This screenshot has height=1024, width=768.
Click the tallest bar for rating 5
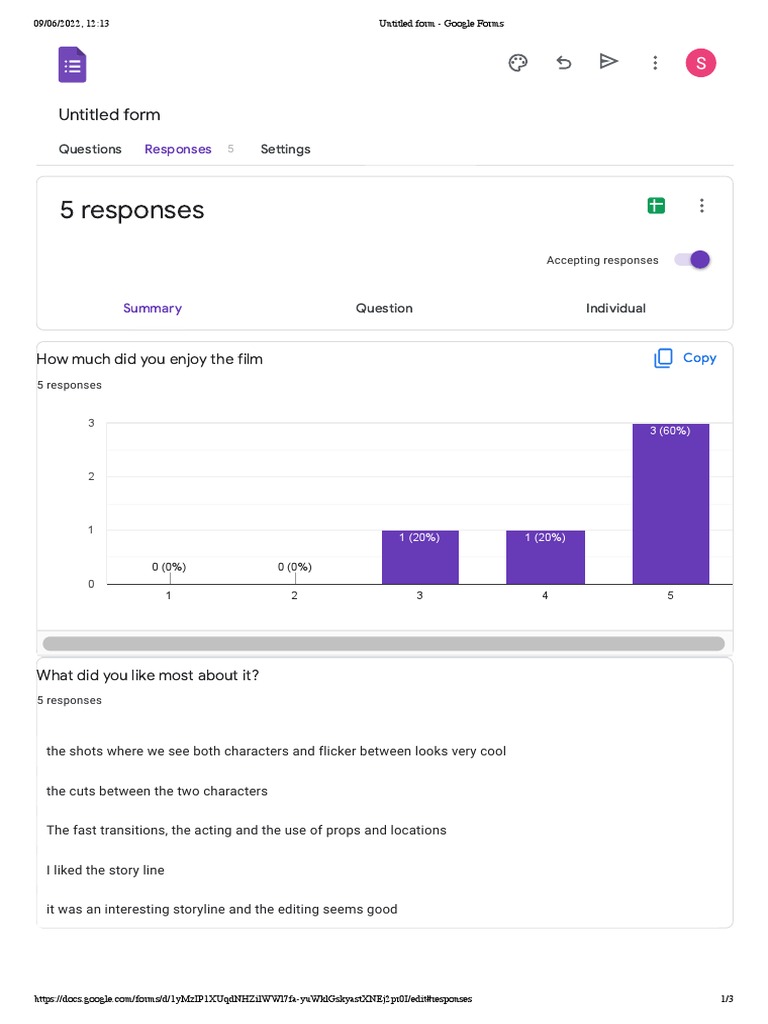point(671,504)
